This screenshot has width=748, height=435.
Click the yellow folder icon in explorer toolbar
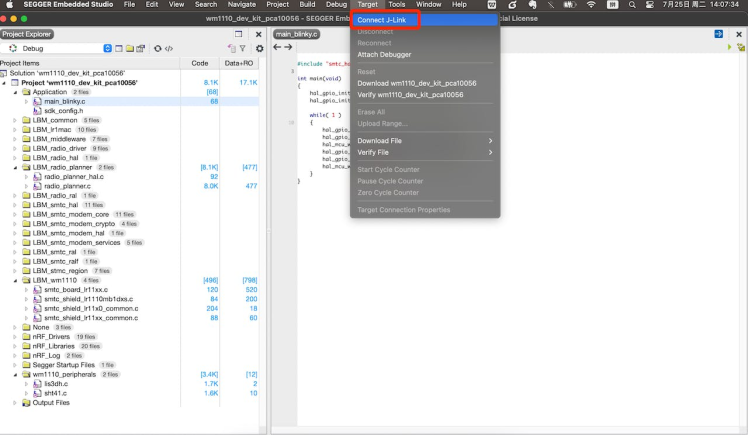pos(129,48)
